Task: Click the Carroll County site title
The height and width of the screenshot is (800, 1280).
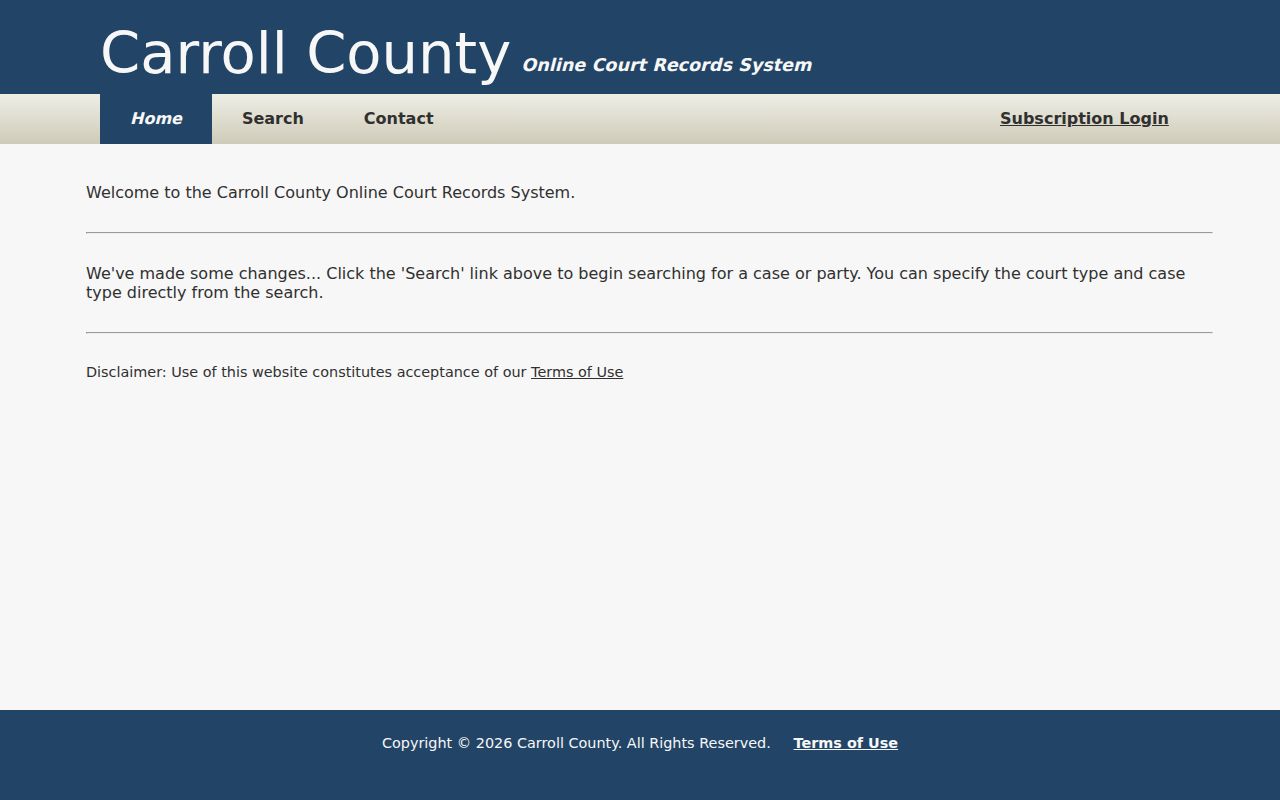Action: pyautogui.click(x=305, y=53)
